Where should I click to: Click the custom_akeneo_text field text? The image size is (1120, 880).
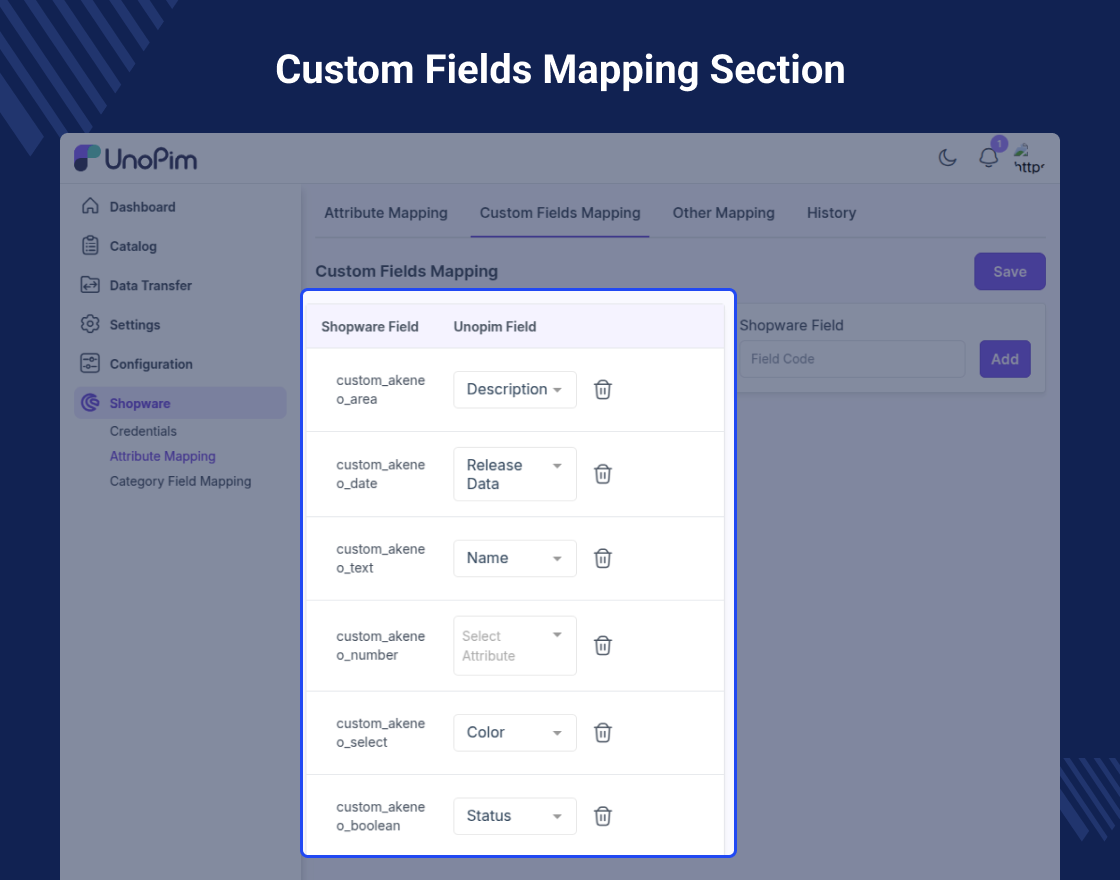380,559
